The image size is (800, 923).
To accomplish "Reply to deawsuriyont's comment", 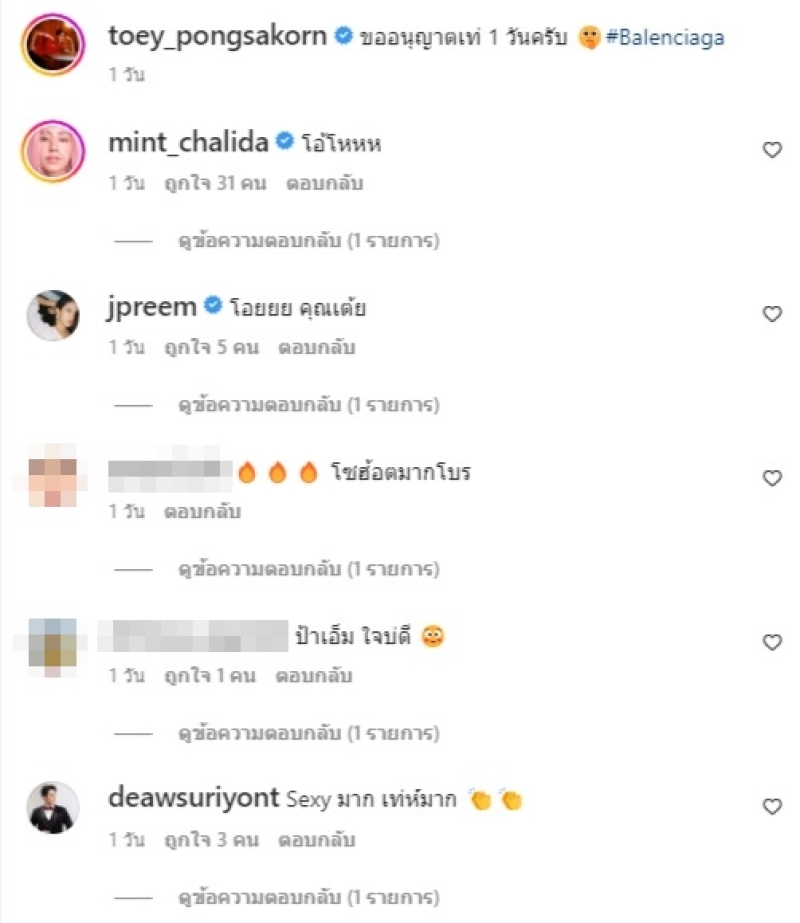I will [x=317, y=839].
